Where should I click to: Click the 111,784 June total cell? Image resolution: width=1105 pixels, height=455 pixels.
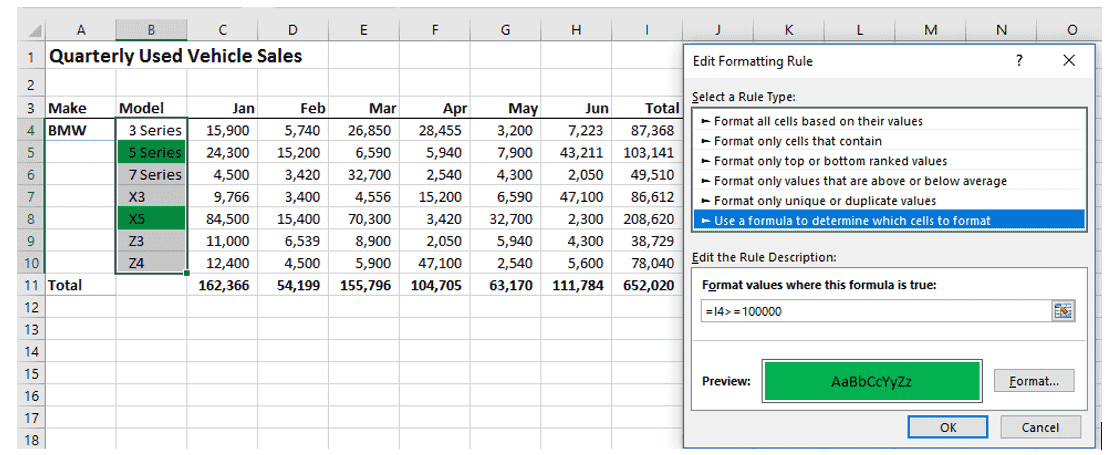coord(576,285)
